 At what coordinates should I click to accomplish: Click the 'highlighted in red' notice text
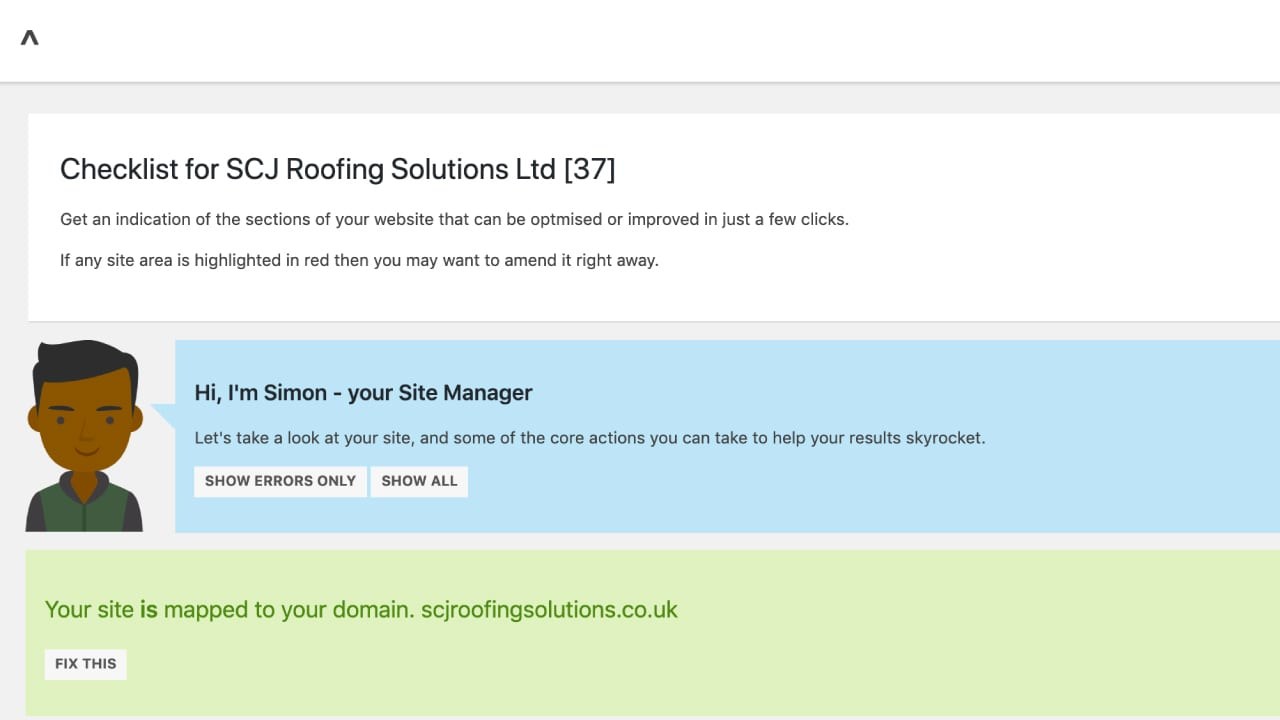pos(359,260)
